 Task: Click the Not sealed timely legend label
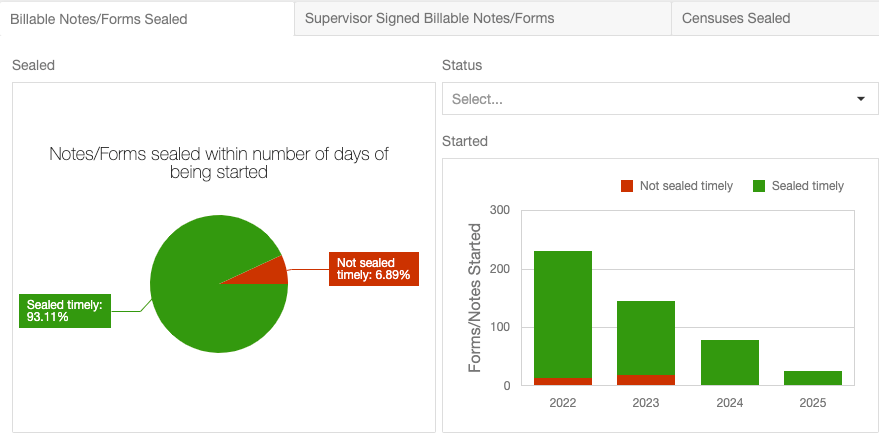(686, 186)
